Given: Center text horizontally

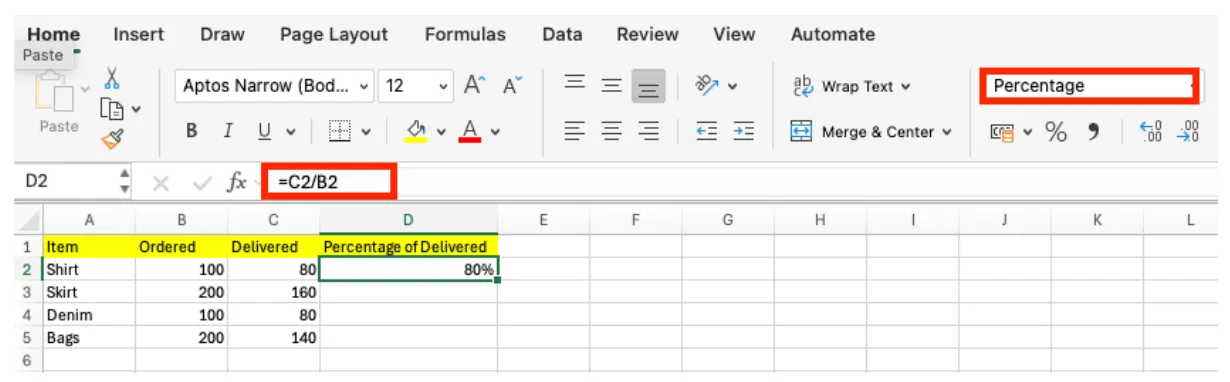Looking at the screenshot, I should [x=611, y=131].
